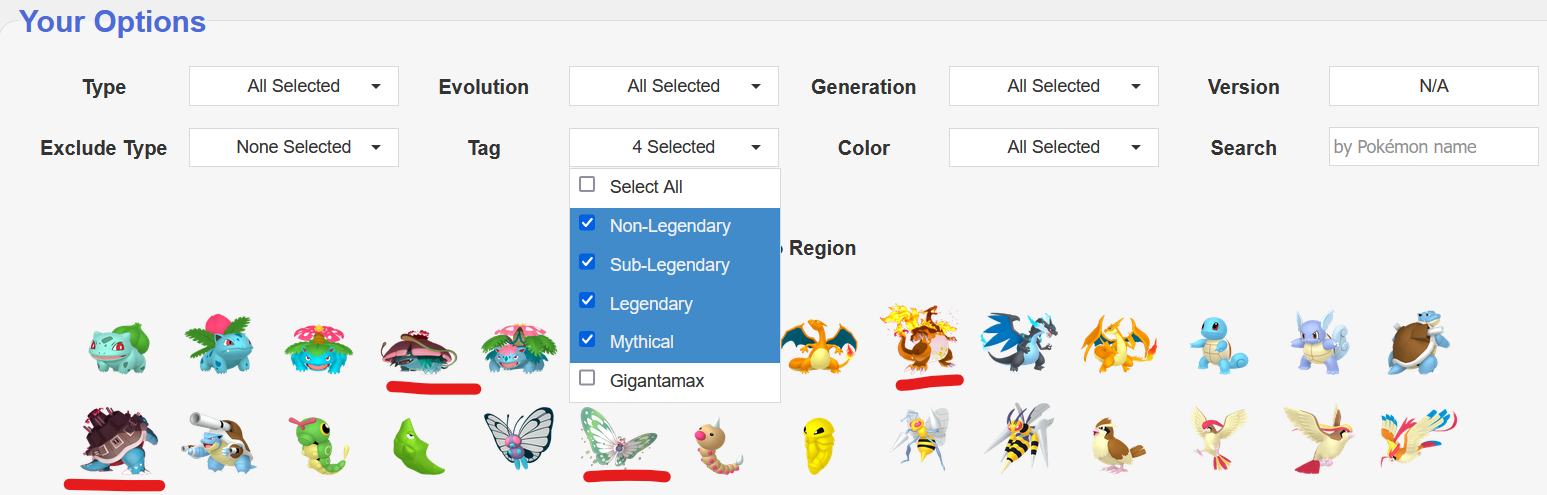Click the Evolution filter label
1547x495 pixels.
click(x=484, y=87)
